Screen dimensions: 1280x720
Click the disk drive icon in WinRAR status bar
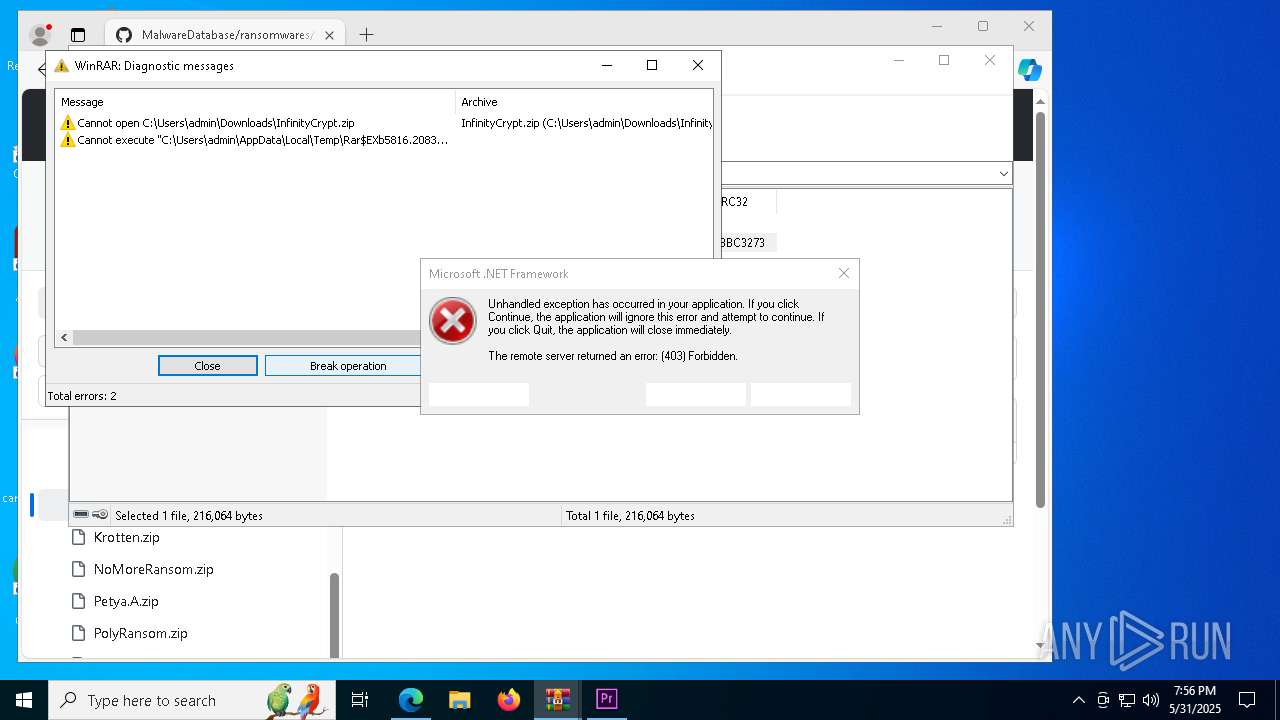click(81, 515)
